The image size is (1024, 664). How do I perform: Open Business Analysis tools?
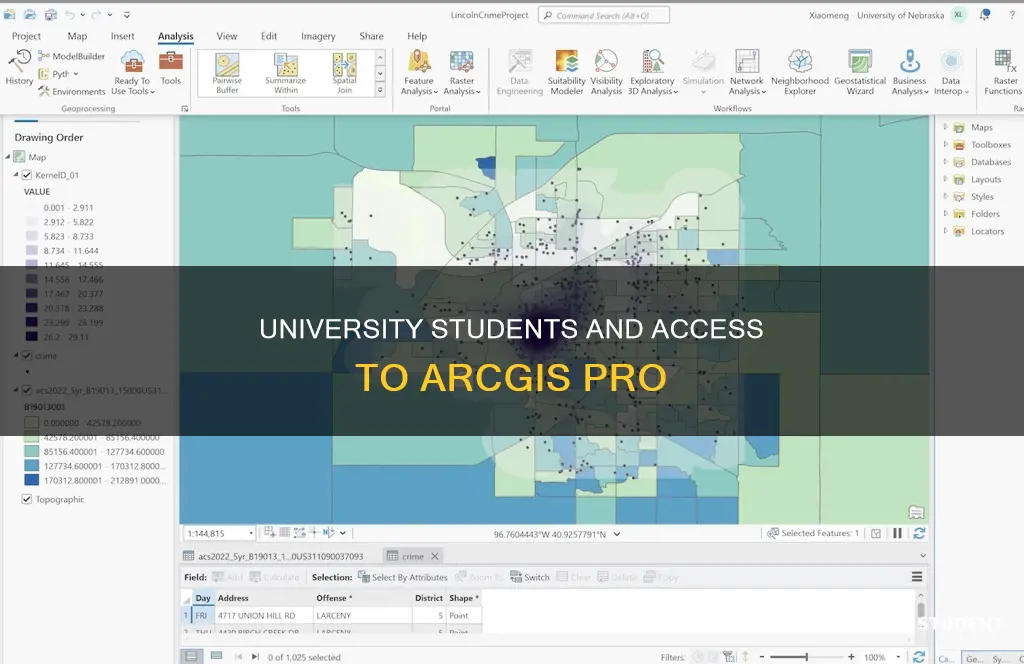point(910,72)
